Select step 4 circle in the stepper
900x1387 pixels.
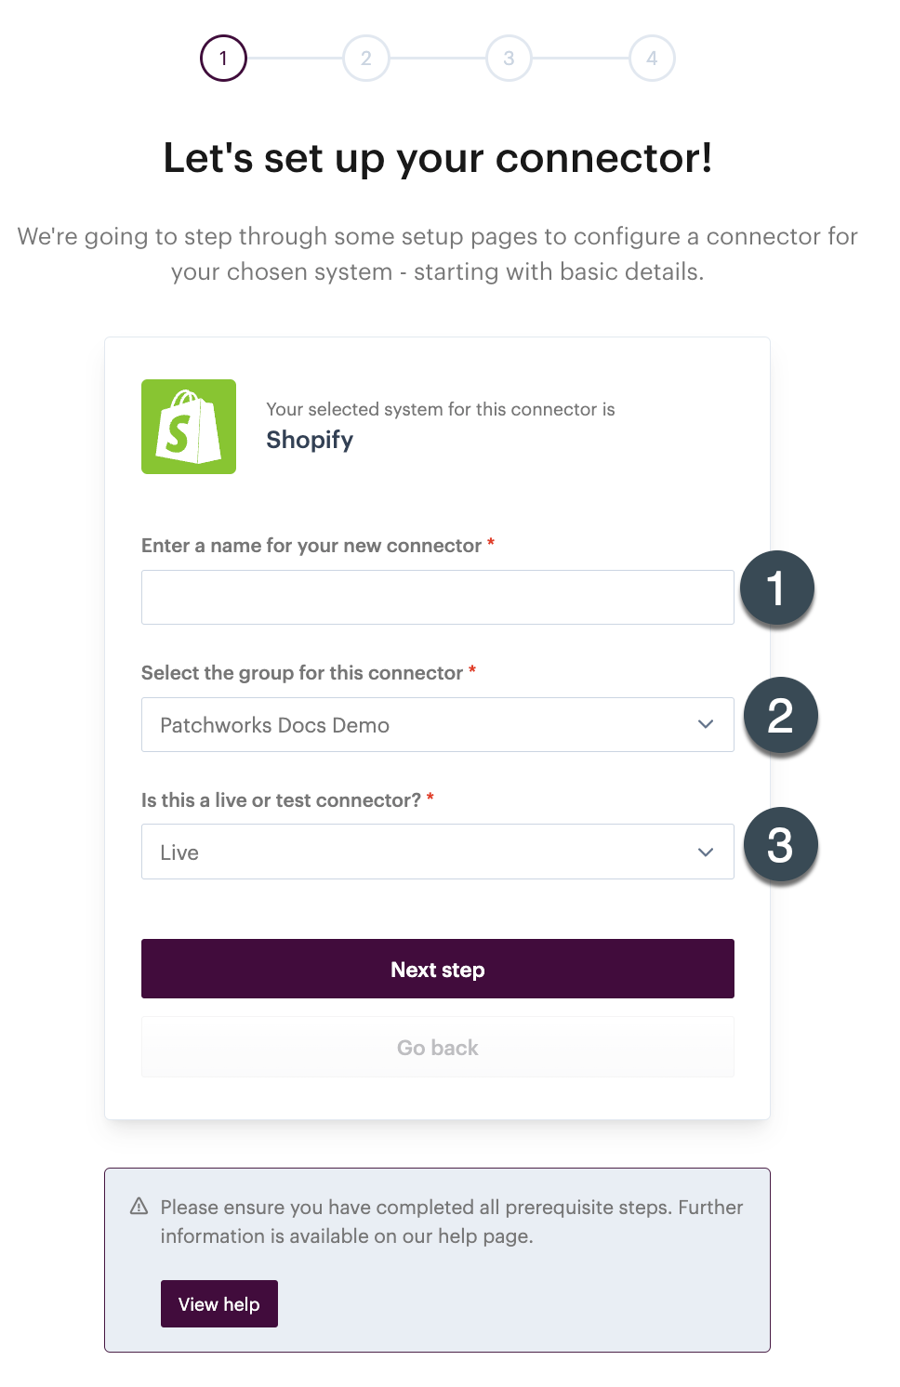click(x=652, y=58)
